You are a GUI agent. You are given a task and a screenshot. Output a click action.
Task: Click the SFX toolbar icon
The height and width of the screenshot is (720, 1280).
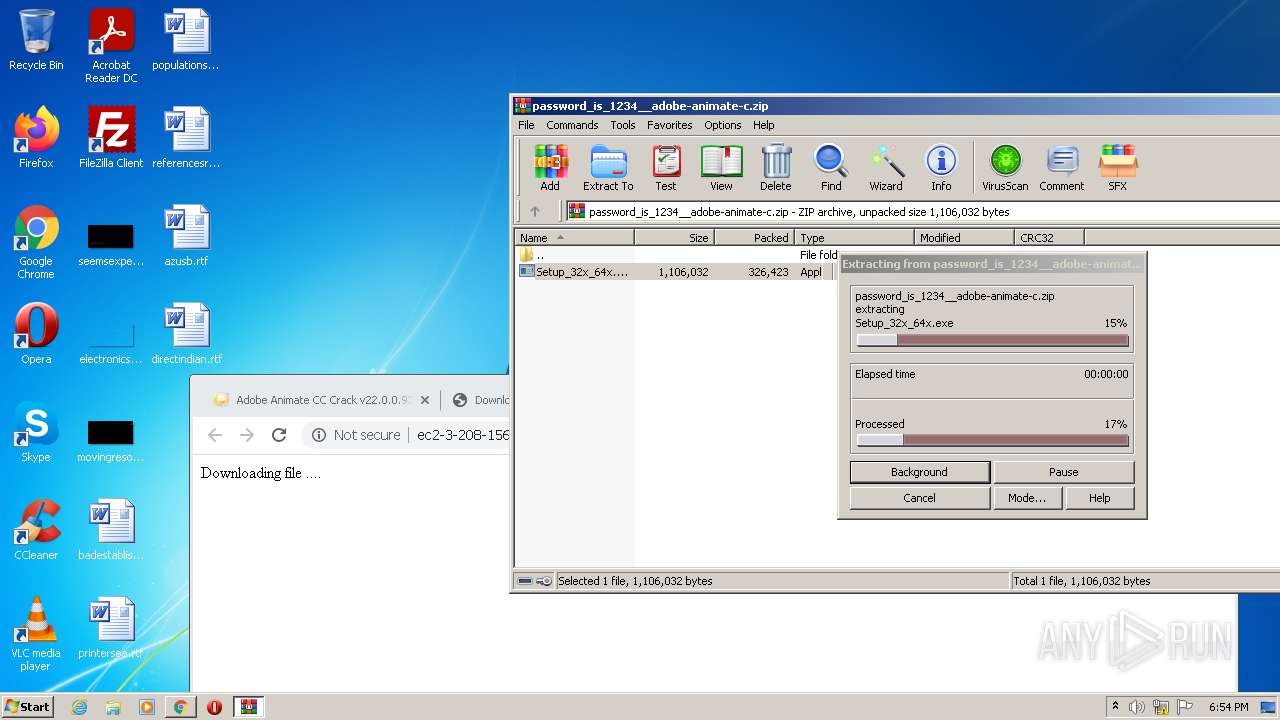tap(1118, 167)
